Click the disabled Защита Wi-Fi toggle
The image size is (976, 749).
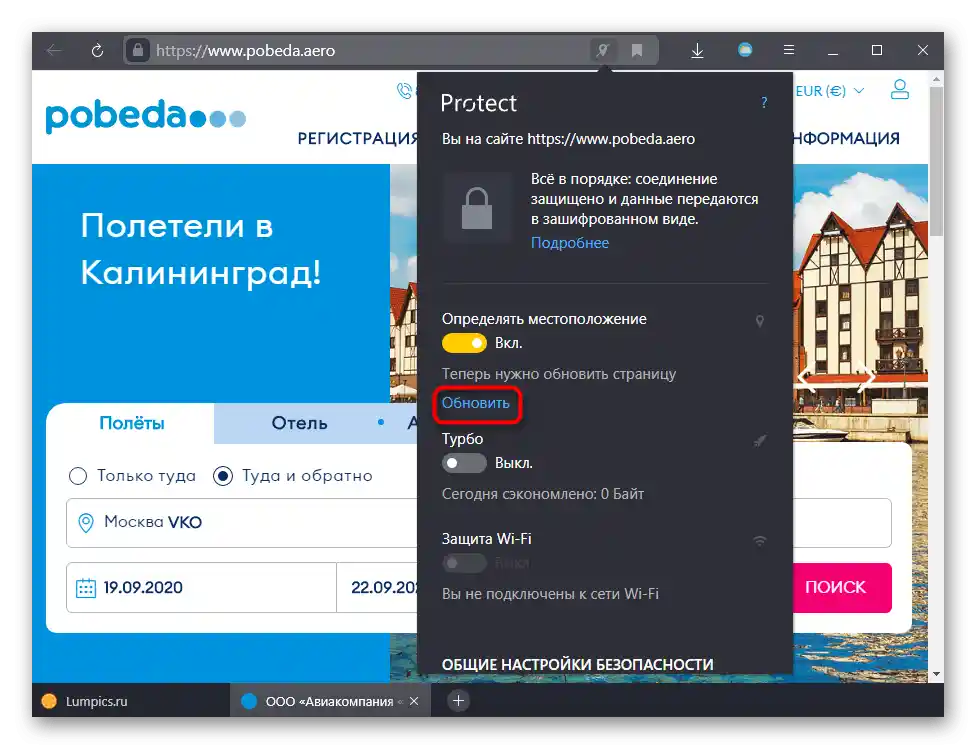tap(464, 563)
